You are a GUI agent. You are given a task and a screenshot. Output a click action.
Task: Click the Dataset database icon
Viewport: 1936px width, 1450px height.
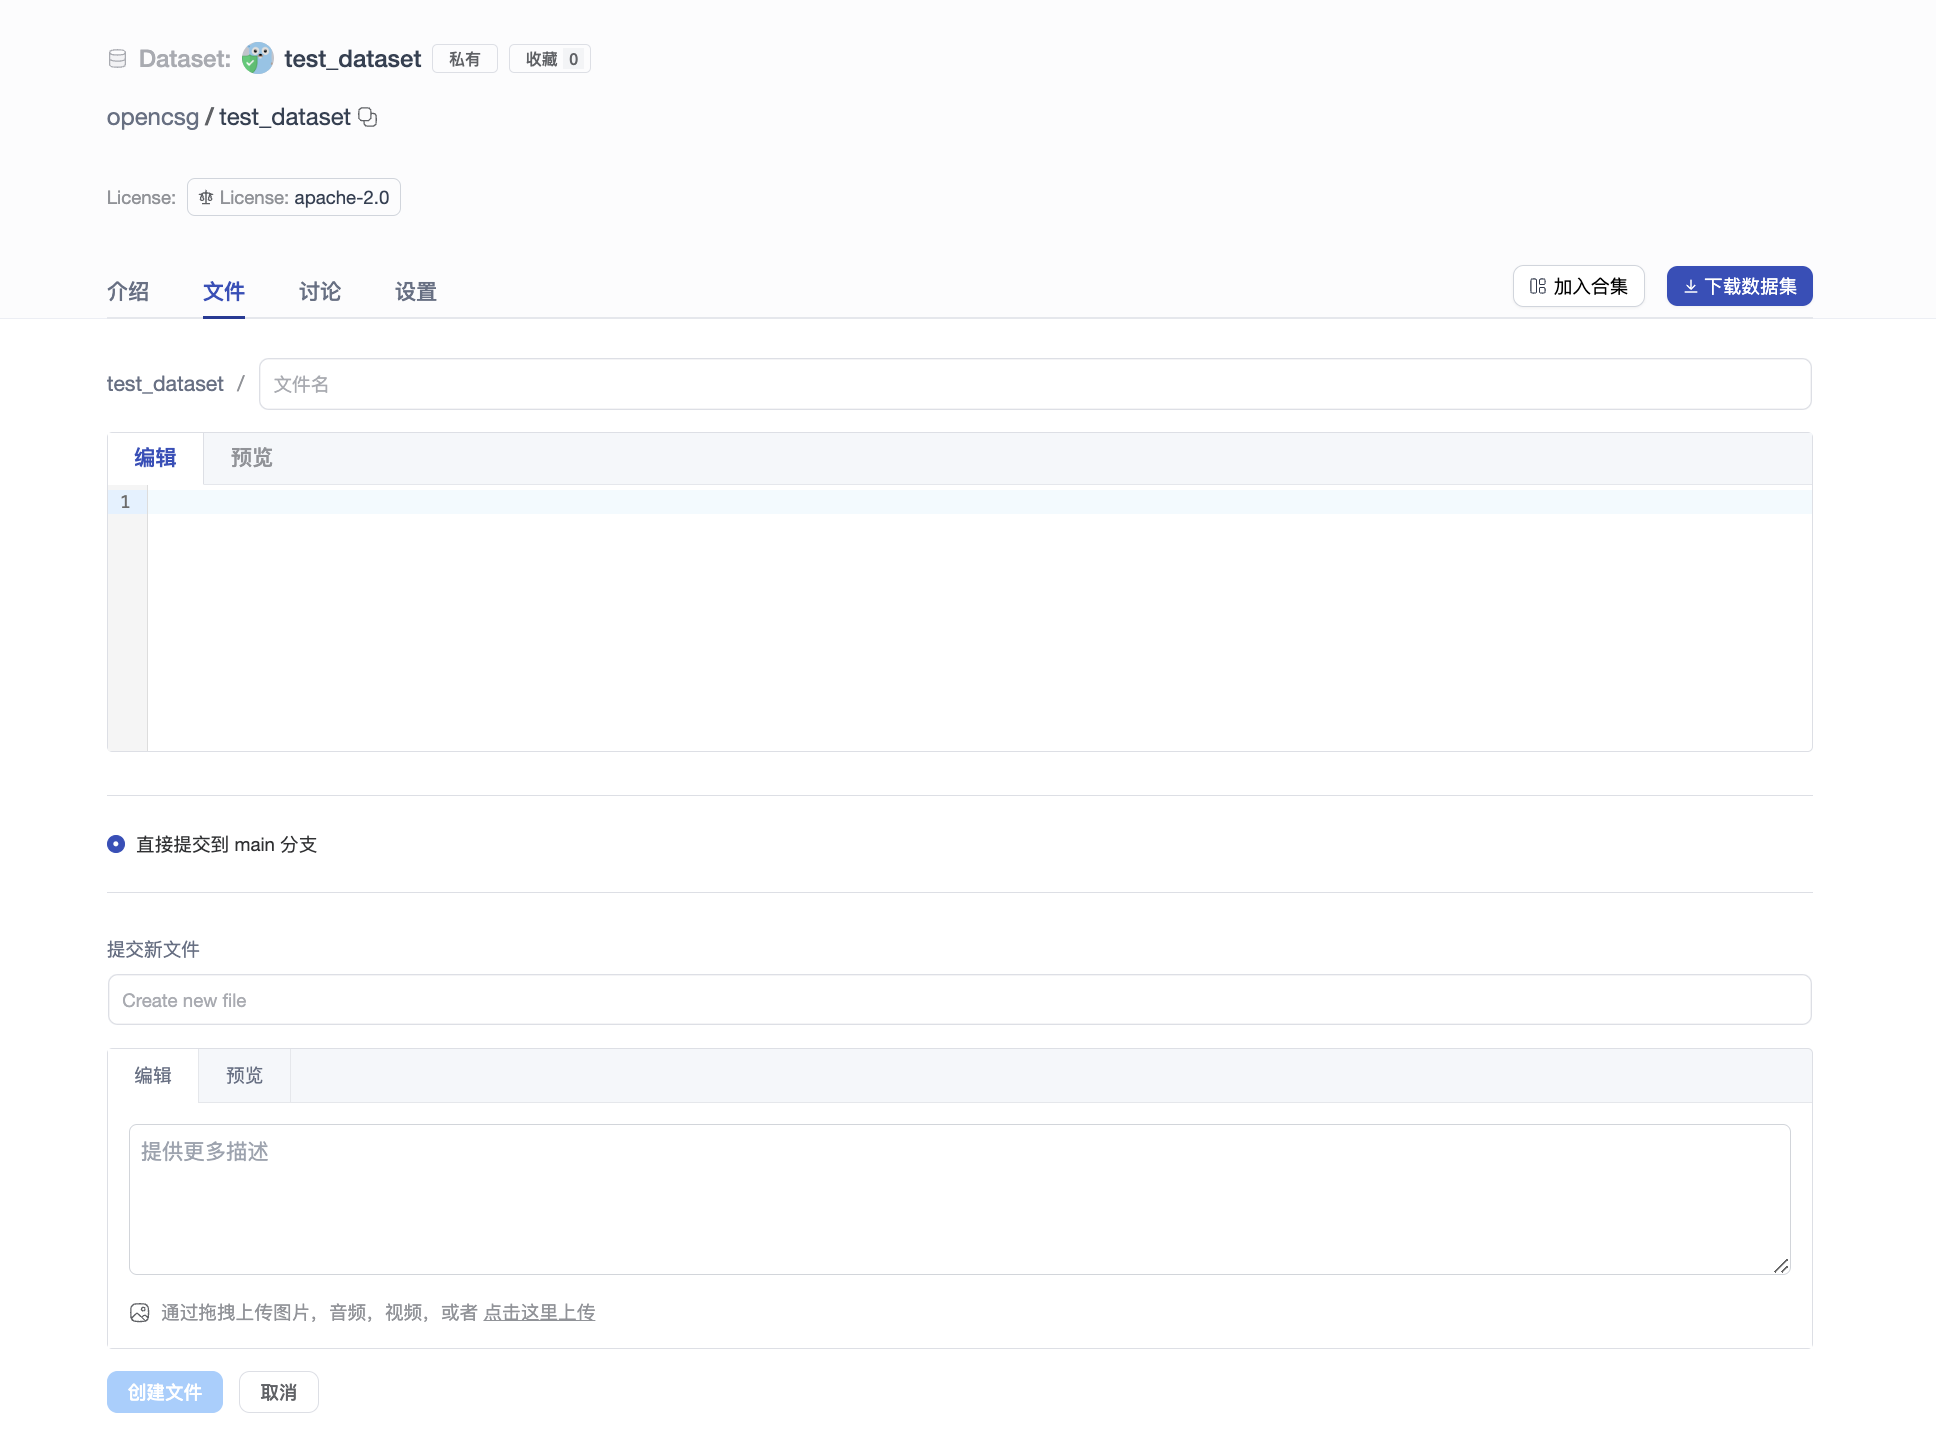coord(117,59)
